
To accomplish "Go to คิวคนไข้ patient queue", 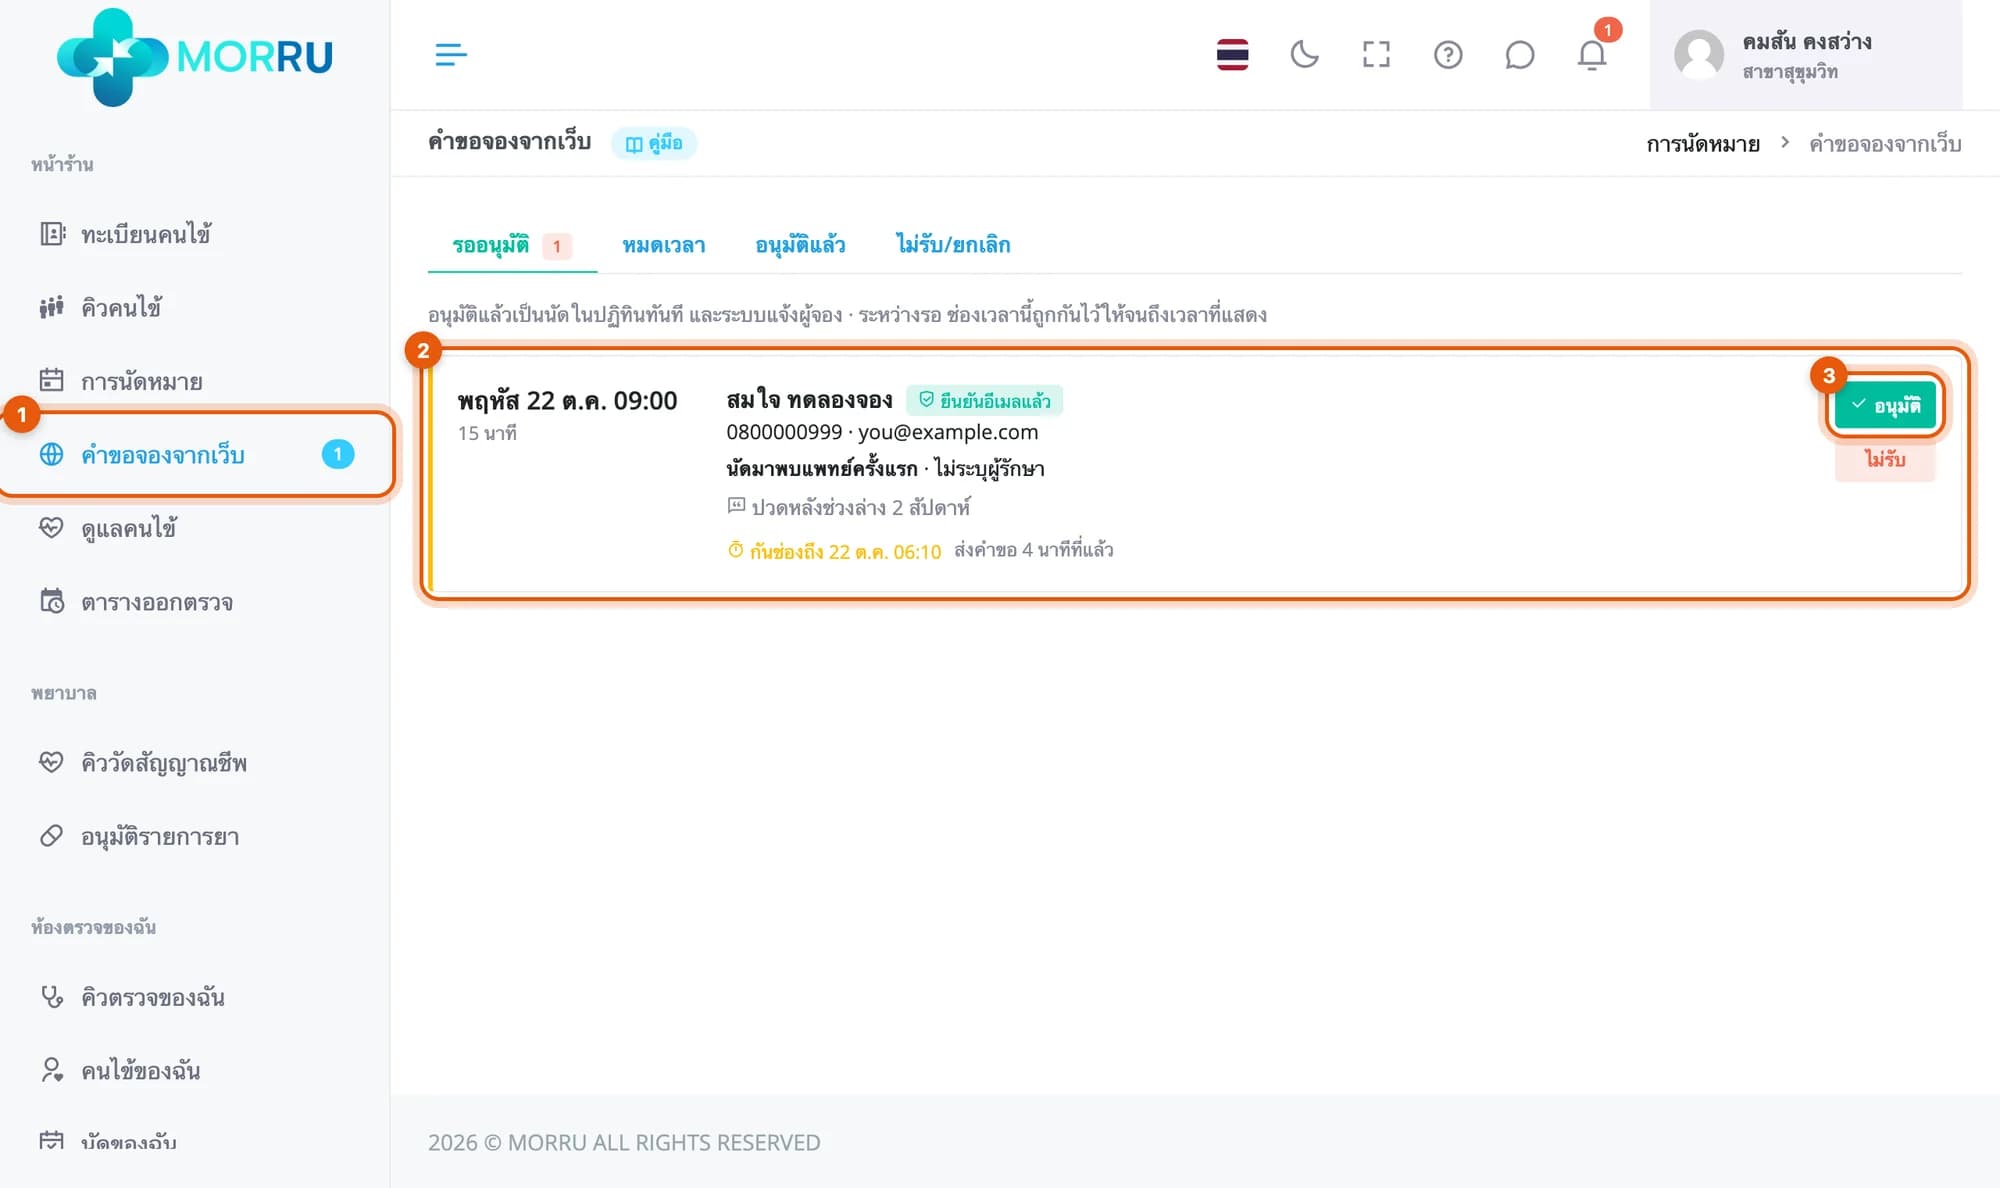I will click(121, 308).
